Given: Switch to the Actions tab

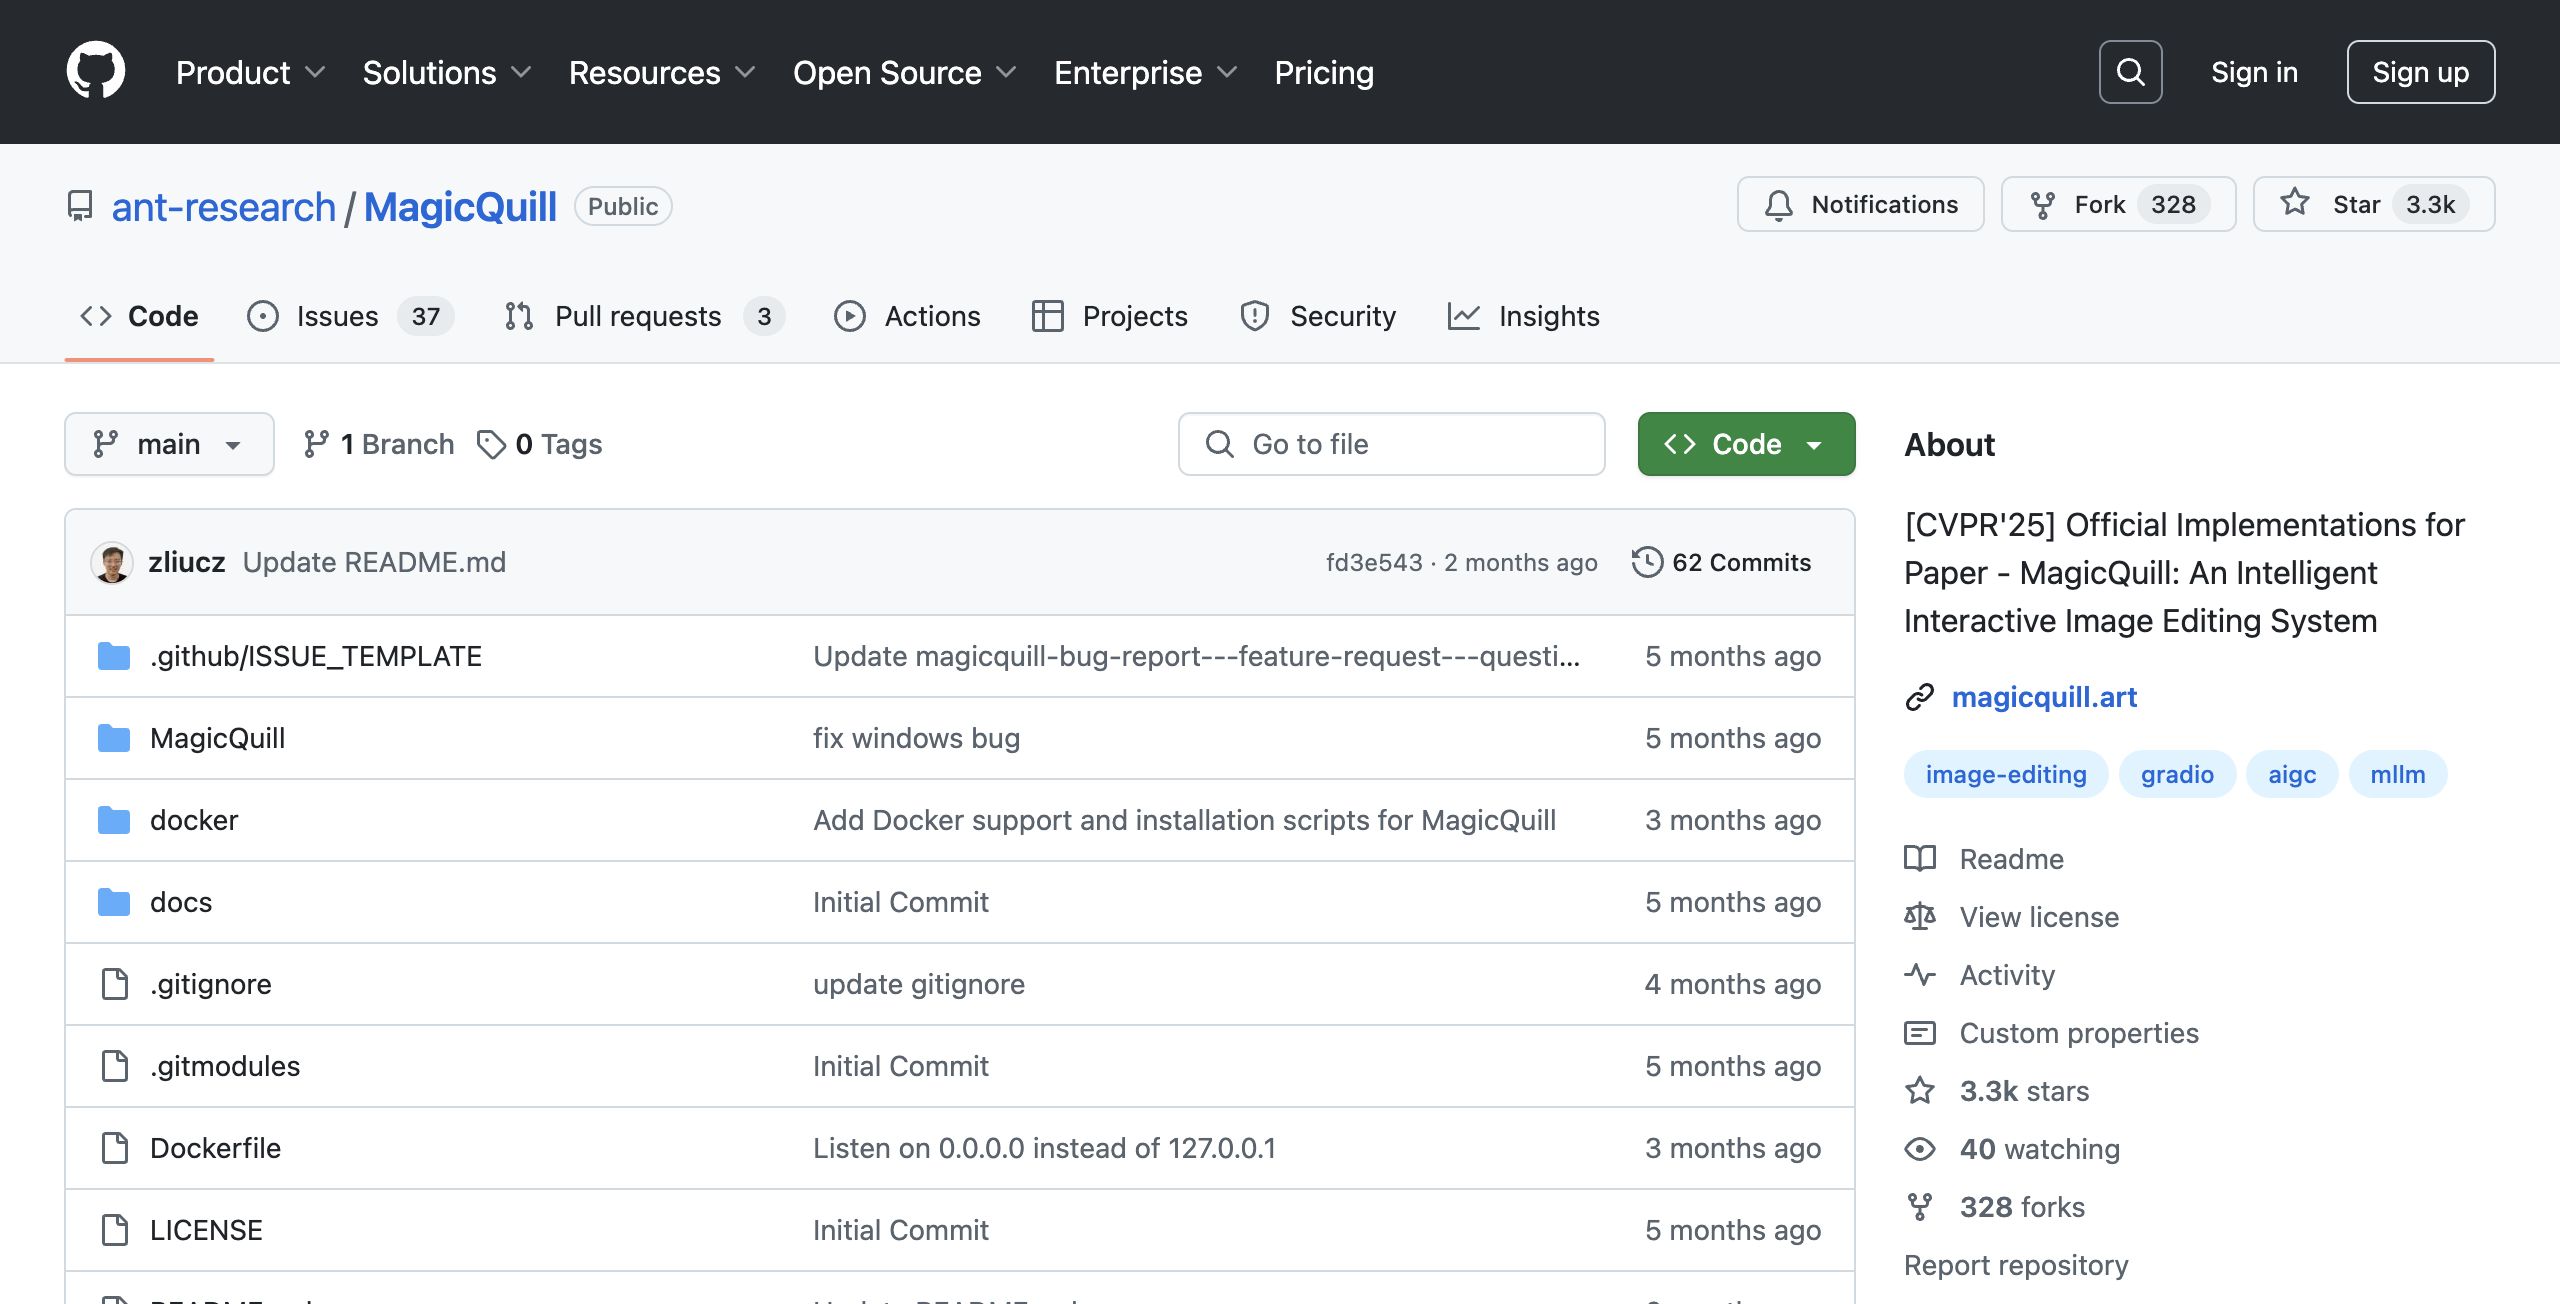Looking at the screenshot, I should point(907,316).
